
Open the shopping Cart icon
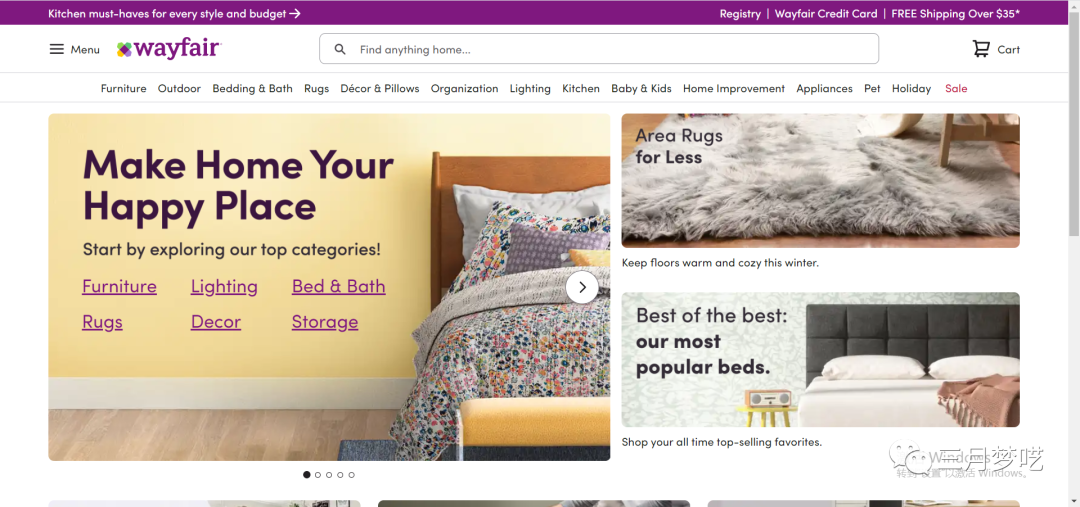981,49
